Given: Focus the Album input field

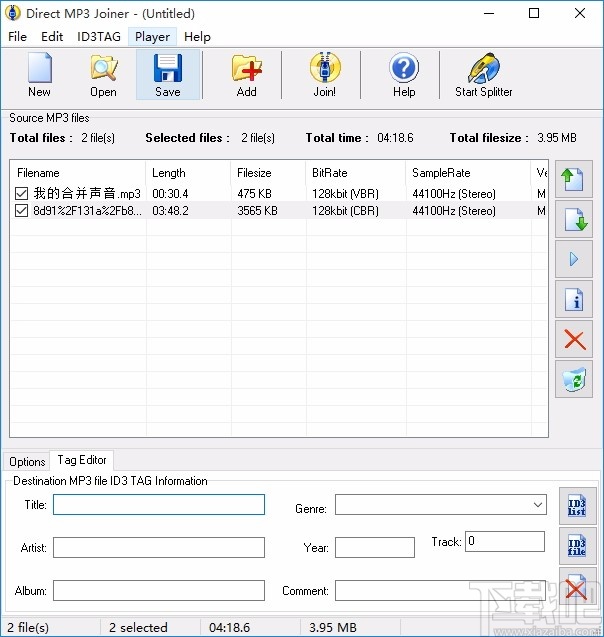Looking at the screenshot, I should coord(159,590).
